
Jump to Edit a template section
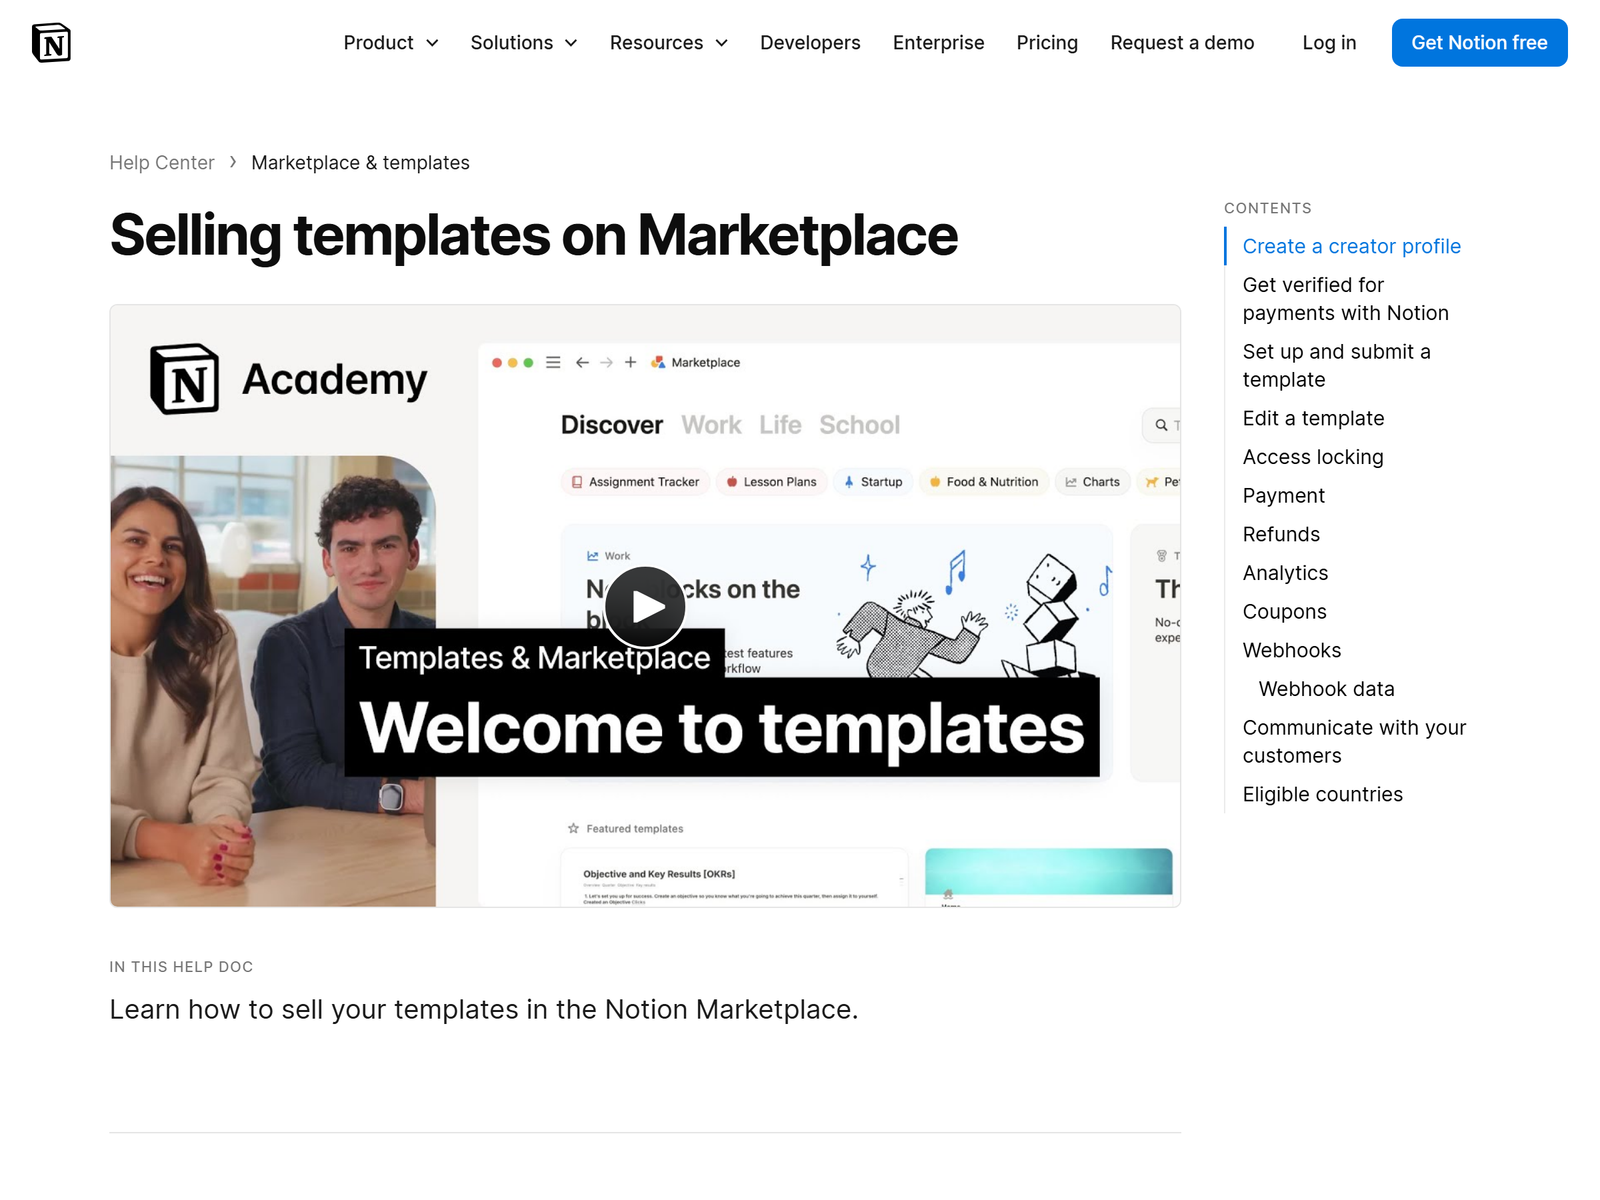[1313, 418]
